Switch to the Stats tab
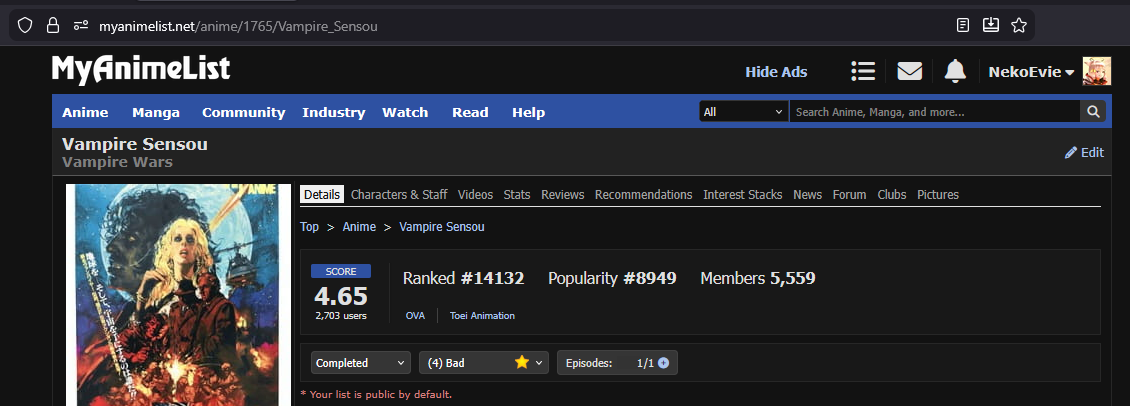This screenshot has height=406, width=1130. tap(517, 195)
